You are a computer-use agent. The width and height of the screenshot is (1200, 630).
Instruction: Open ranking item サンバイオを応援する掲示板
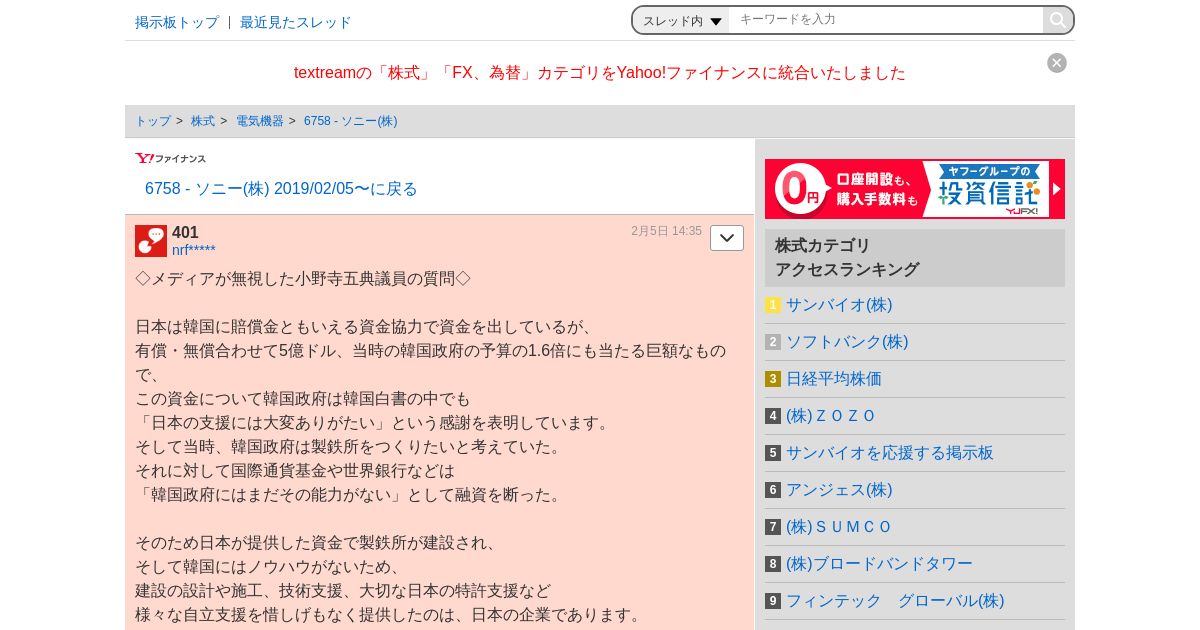[890, 453]
